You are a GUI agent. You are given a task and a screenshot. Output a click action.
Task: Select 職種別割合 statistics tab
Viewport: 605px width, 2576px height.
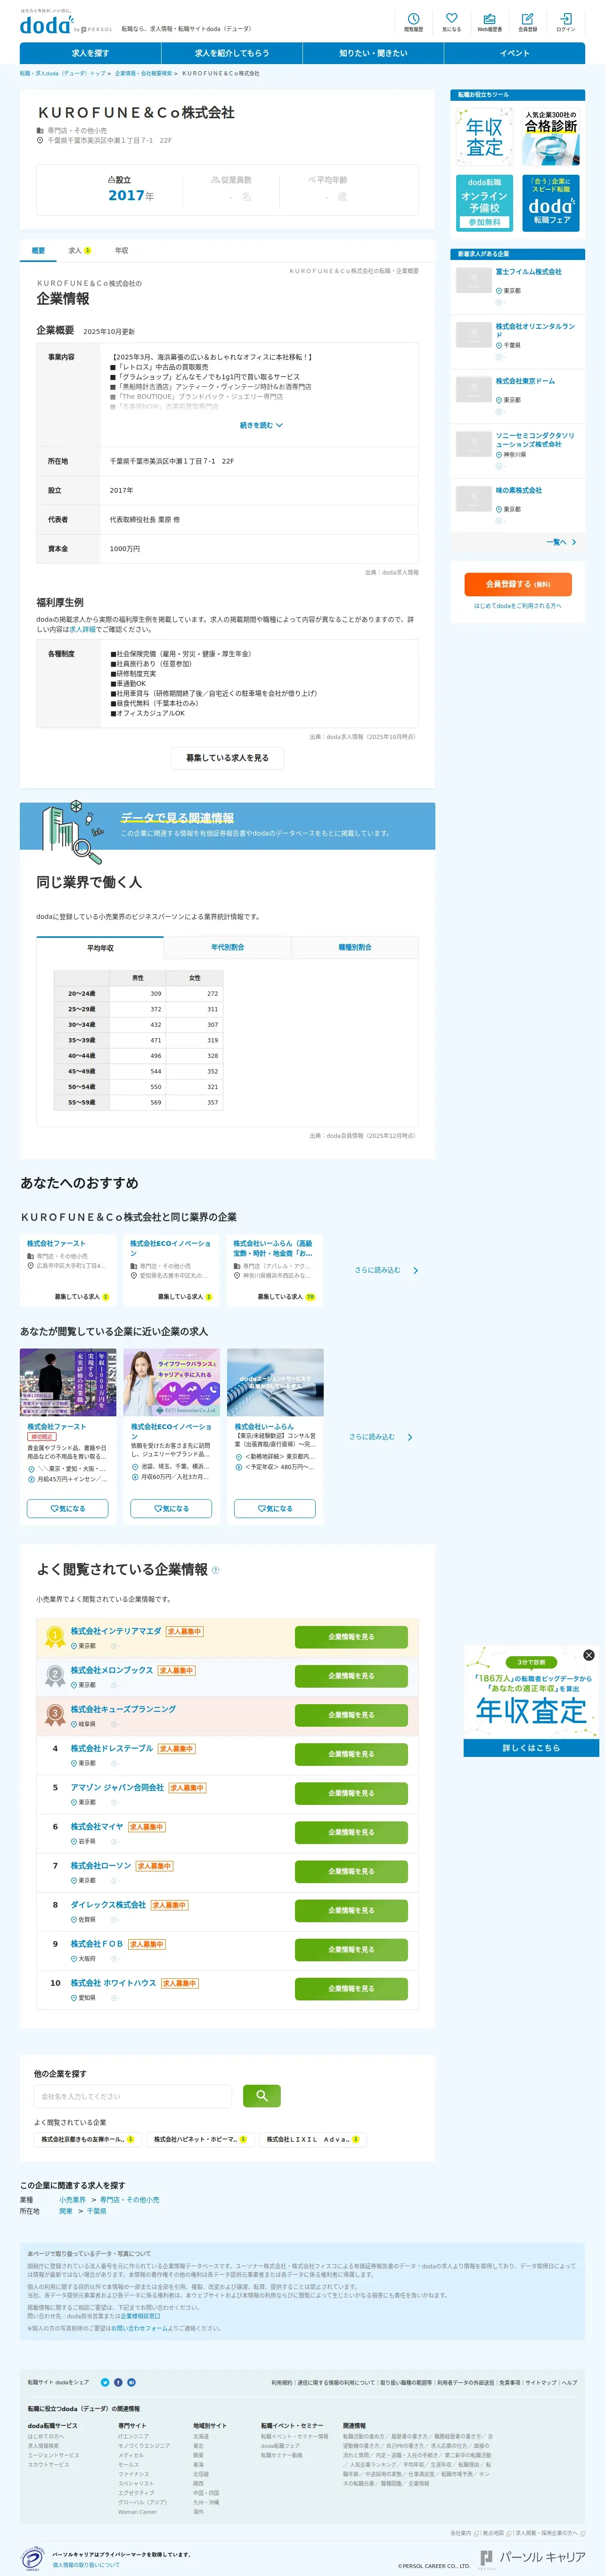(355, 947)
